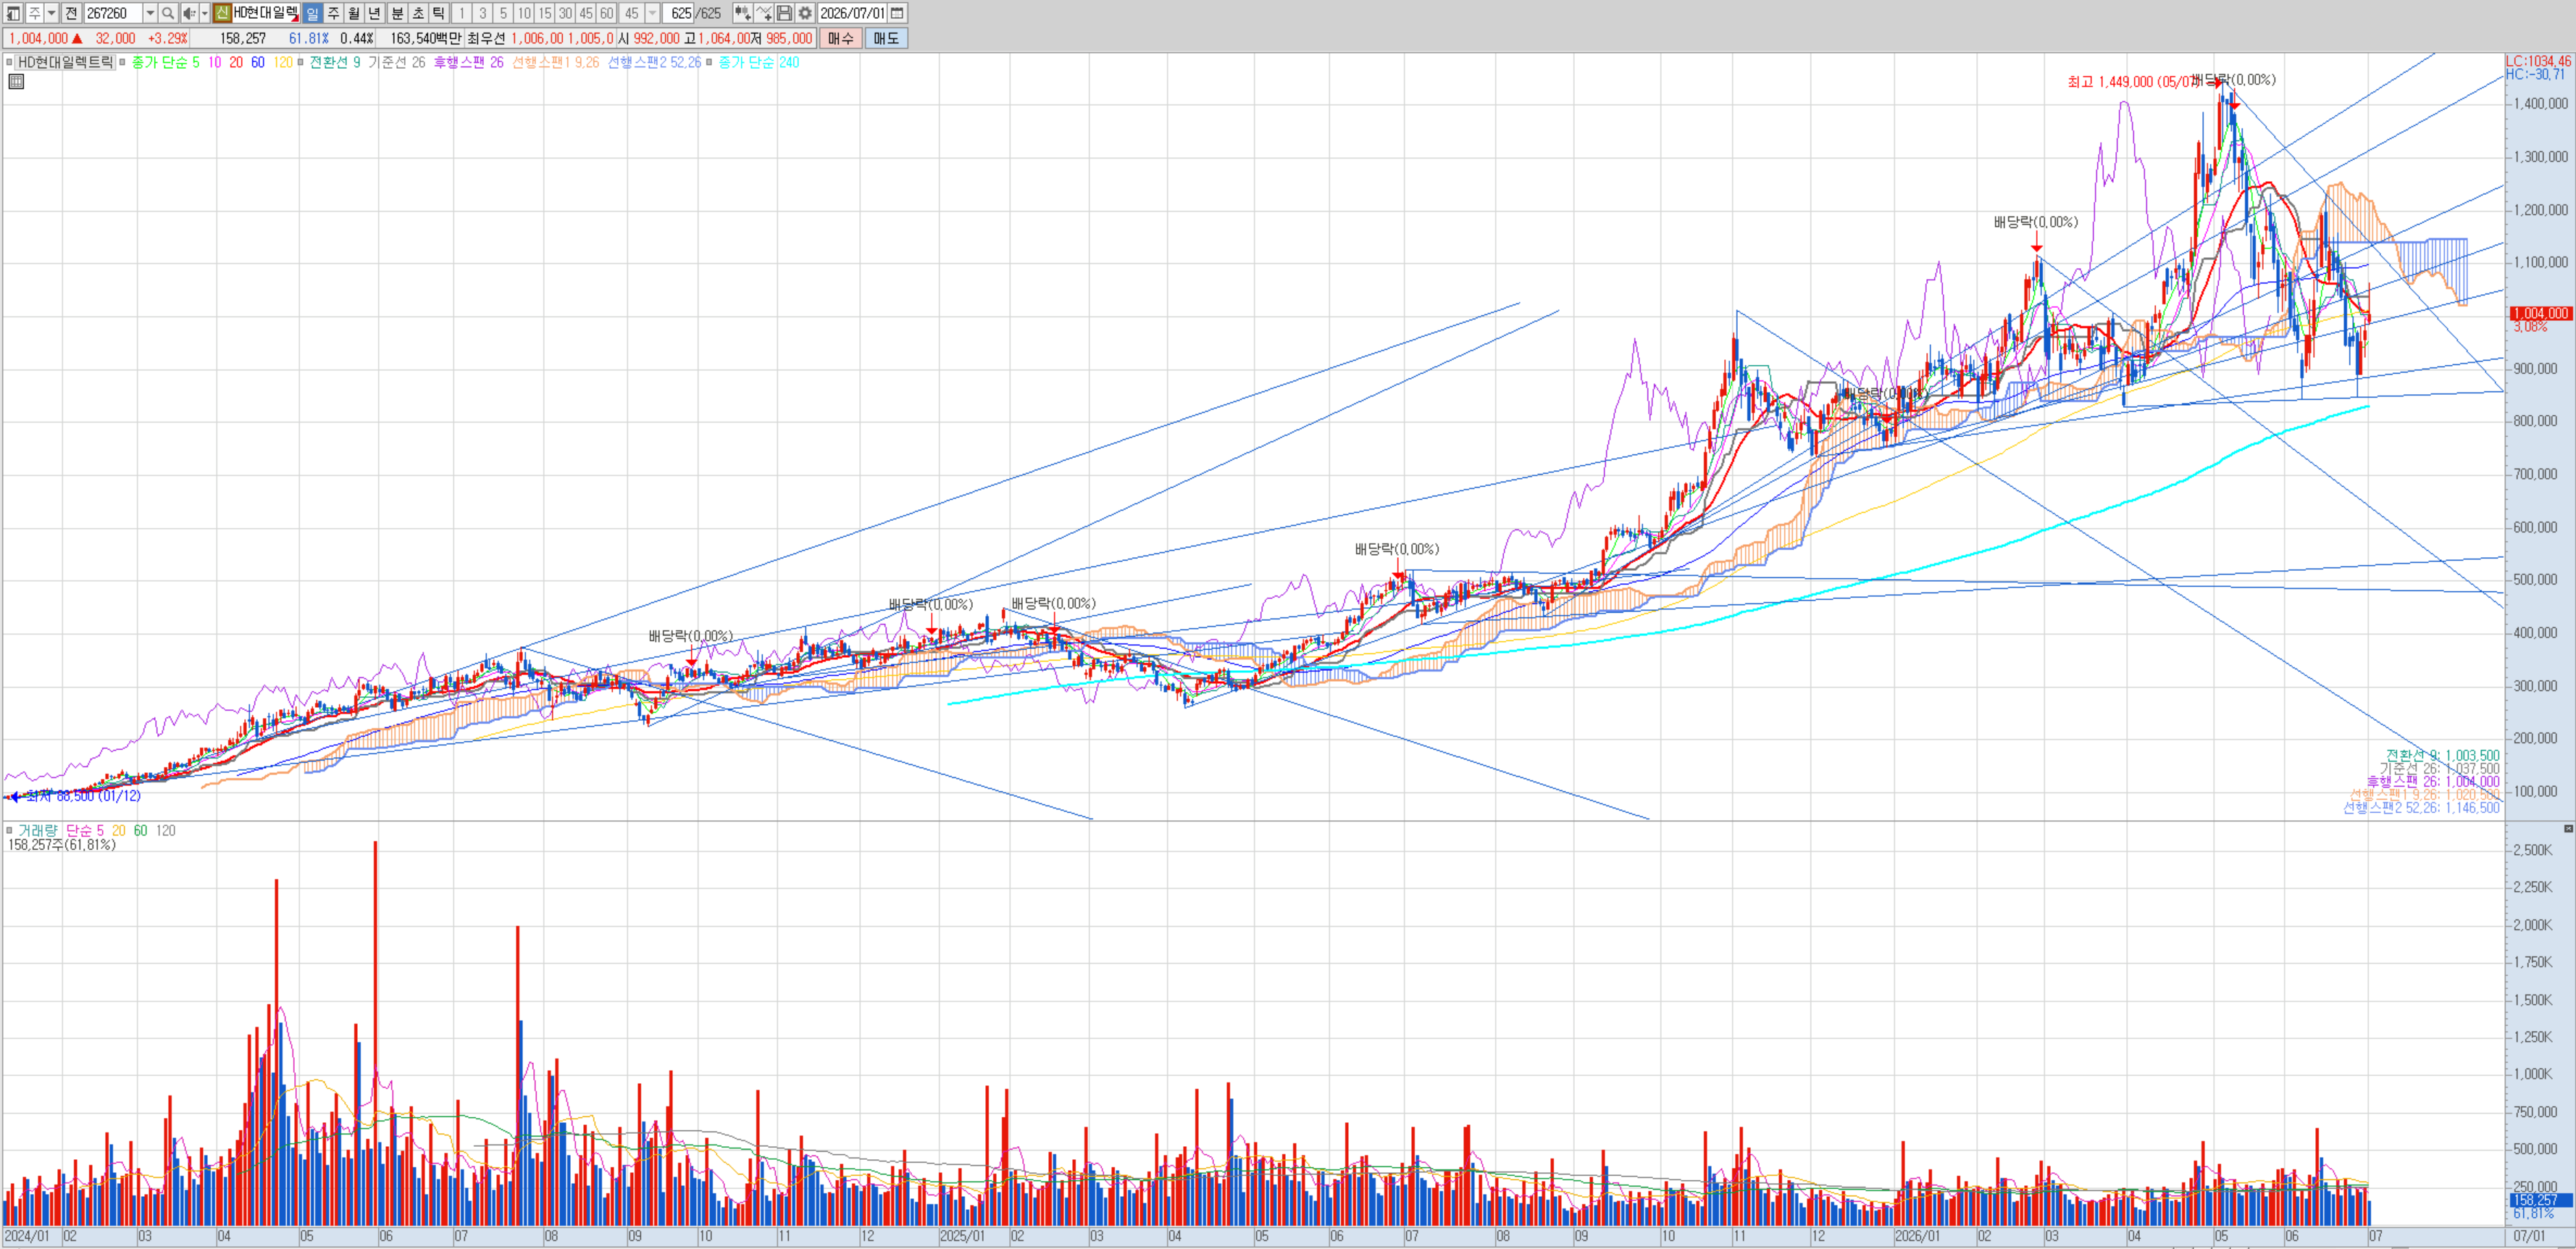Toggle the square before 종가 단순 5 legend
The image size is (2576, 1249).
pos(123,62)
